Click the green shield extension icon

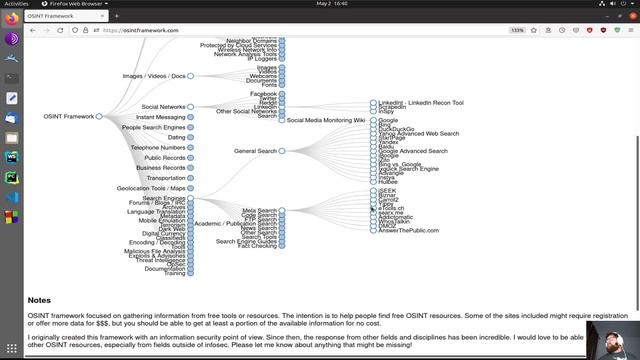tap(617, 30)
